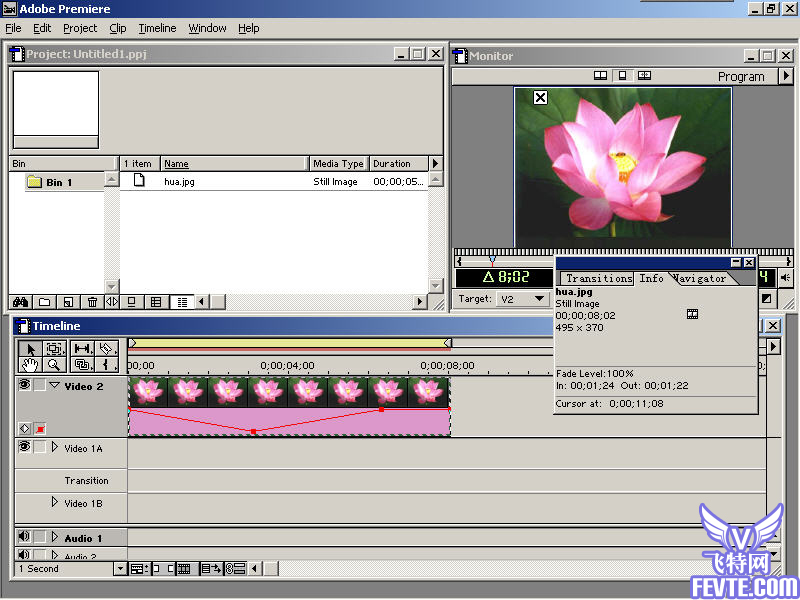800x600 pixels.
Task: Pick the Hand tool in Timeline
Action: [29, 365]
